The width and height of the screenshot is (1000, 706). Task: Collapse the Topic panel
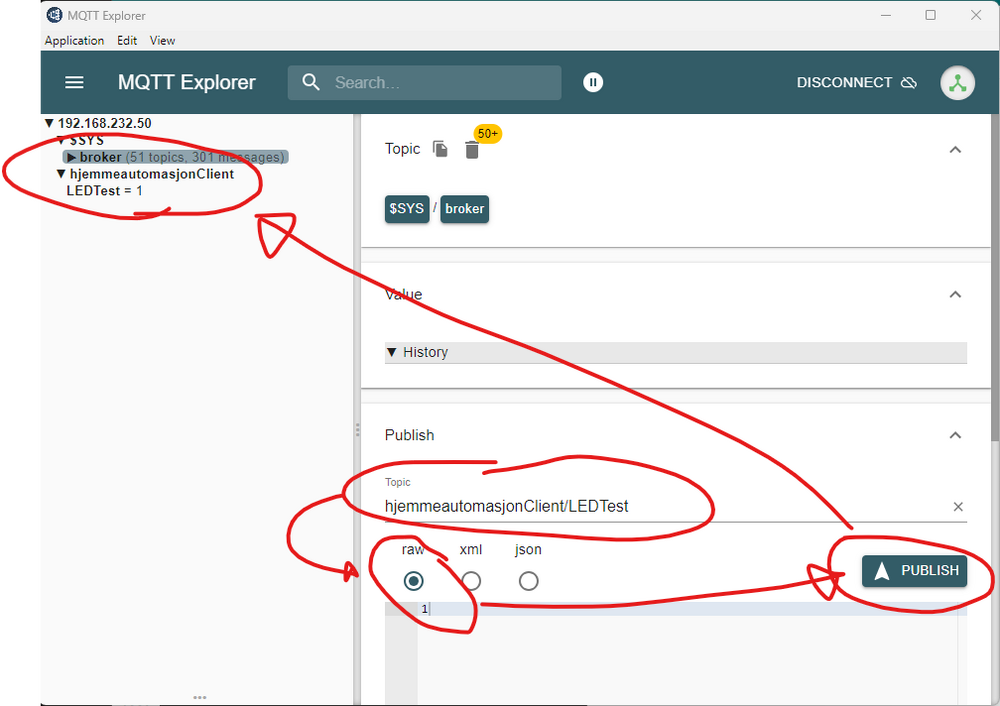click(955, 150)
